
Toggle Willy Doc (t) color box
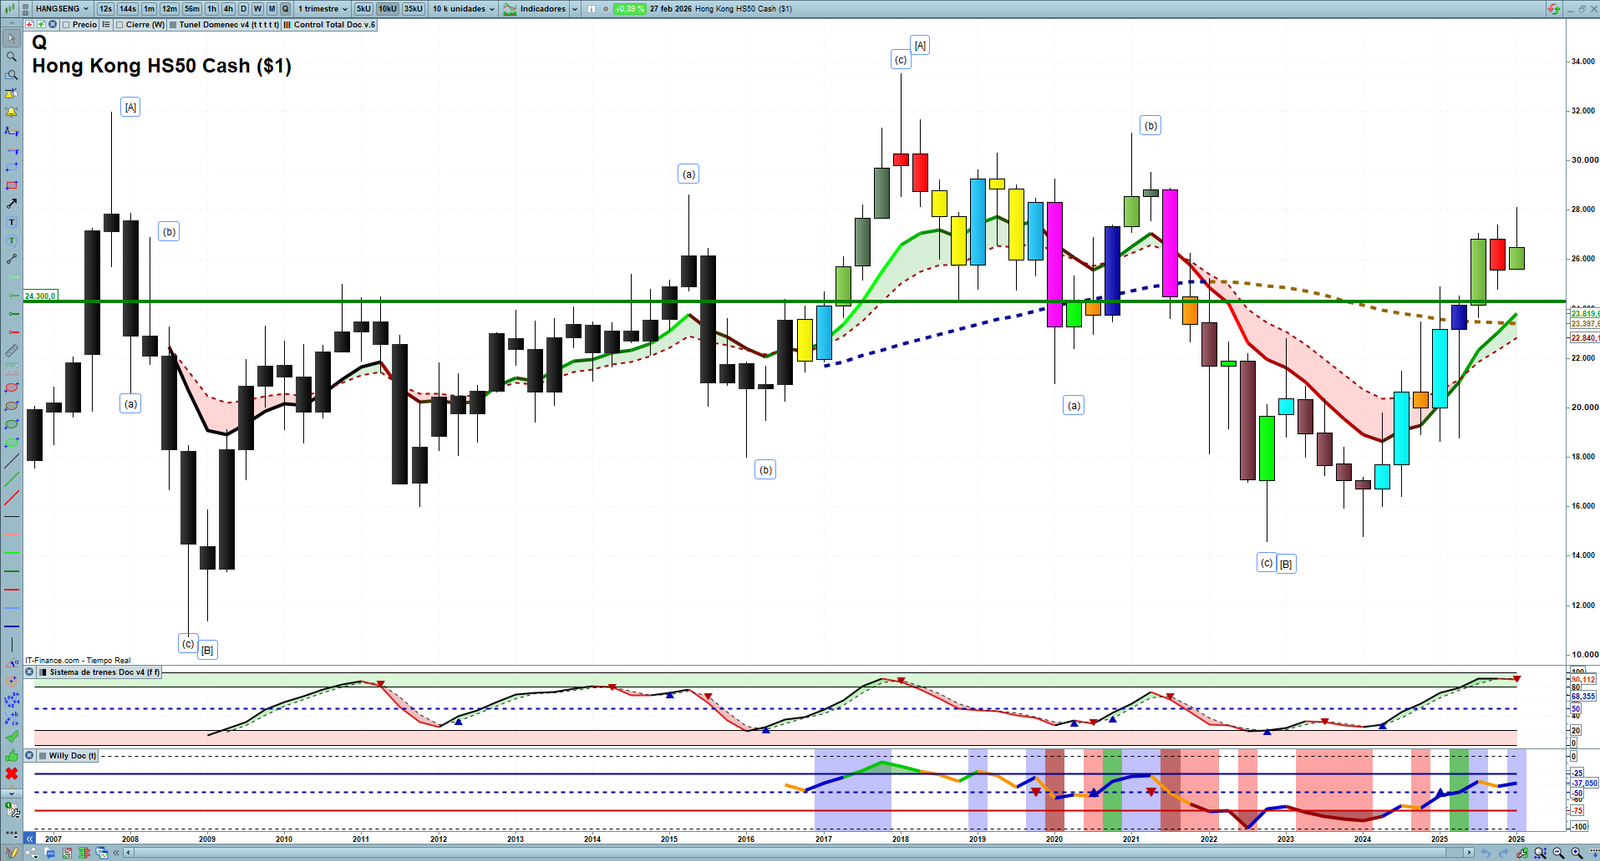[x=43, y=756]
